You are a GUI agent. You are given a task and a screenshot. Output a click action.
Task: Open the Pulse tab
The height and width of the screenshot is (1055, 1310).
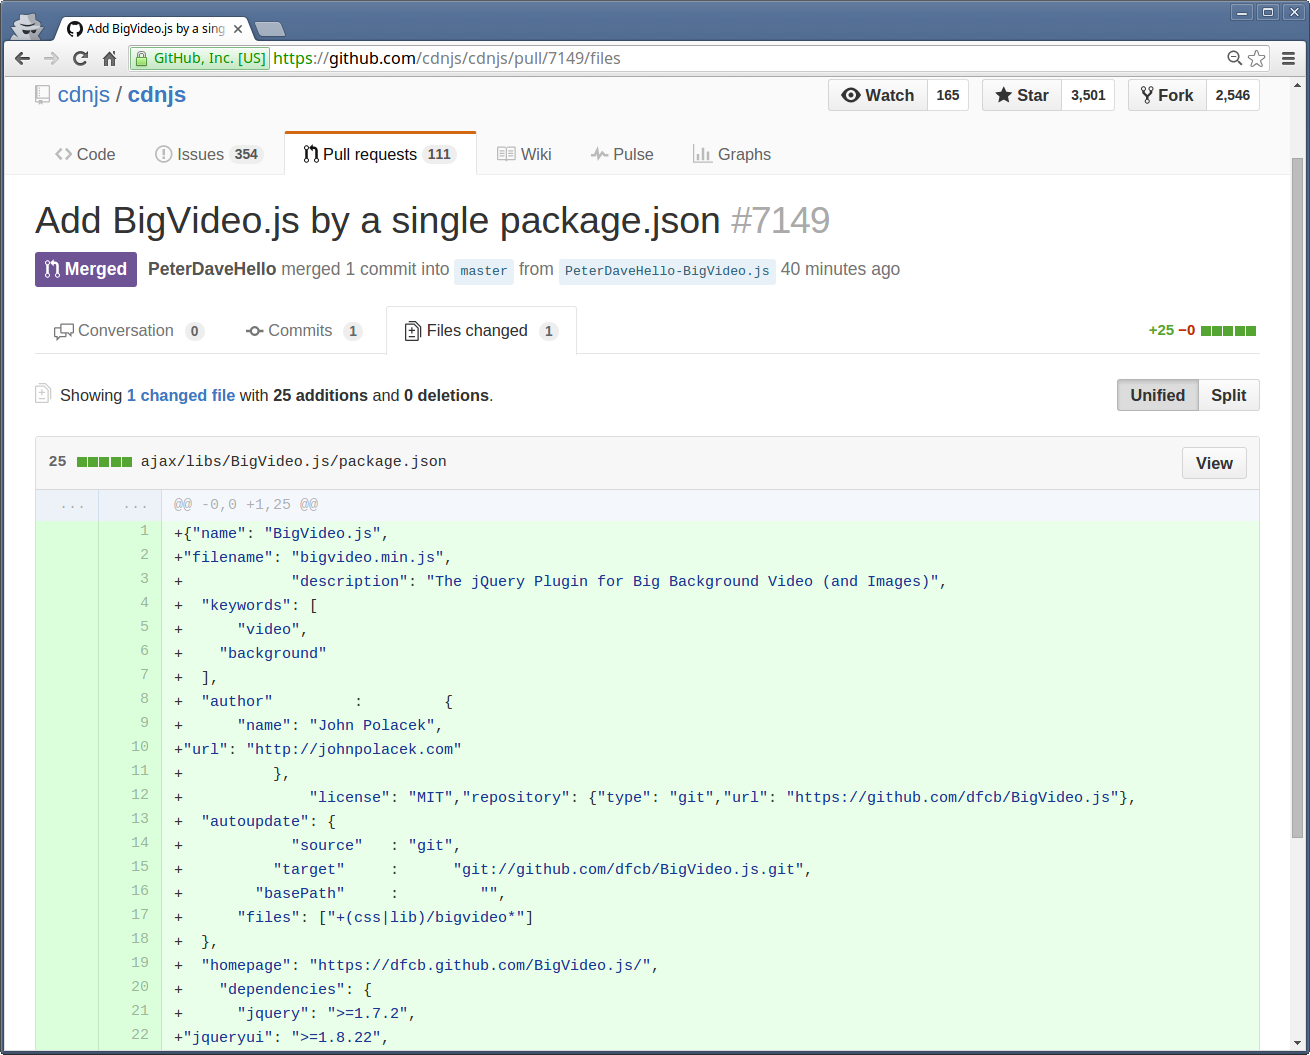pyautogui.click(x=622, y=154)
